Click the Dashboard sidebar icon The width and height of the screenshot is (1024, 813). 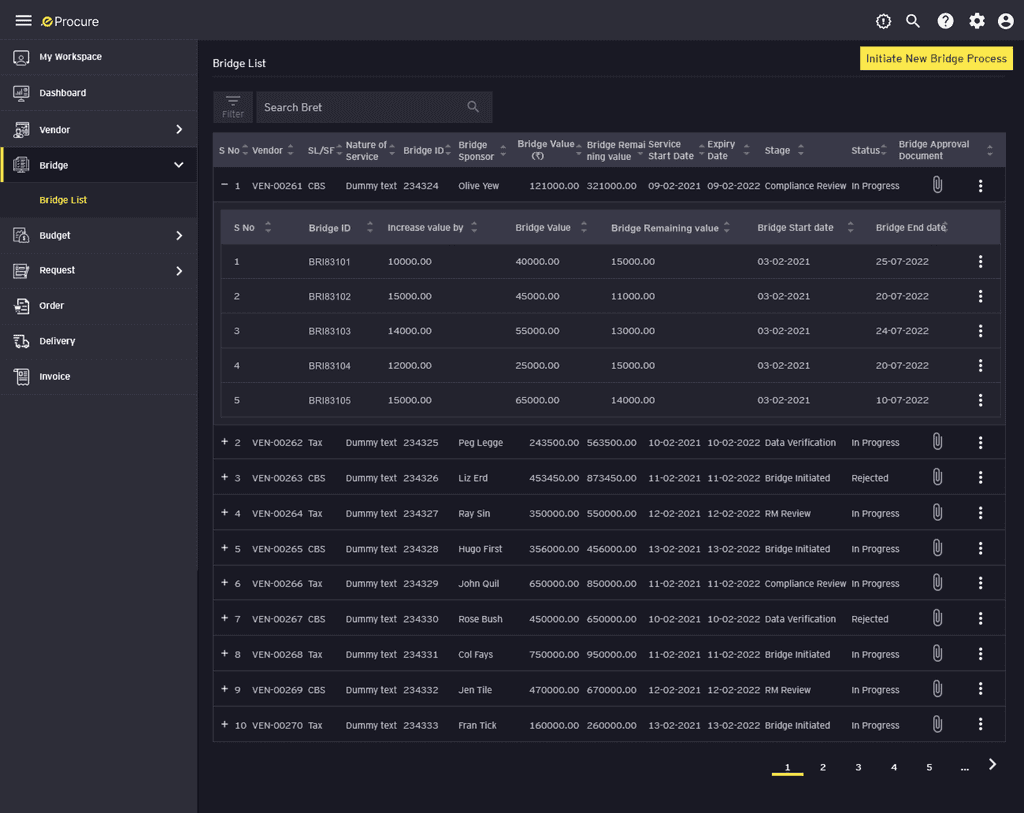click(x=21, y=93)
